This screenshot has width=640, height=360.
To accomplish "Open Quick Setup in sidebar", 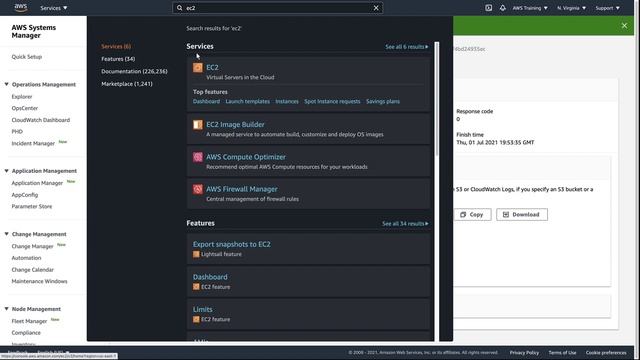I will pos(27,57).
